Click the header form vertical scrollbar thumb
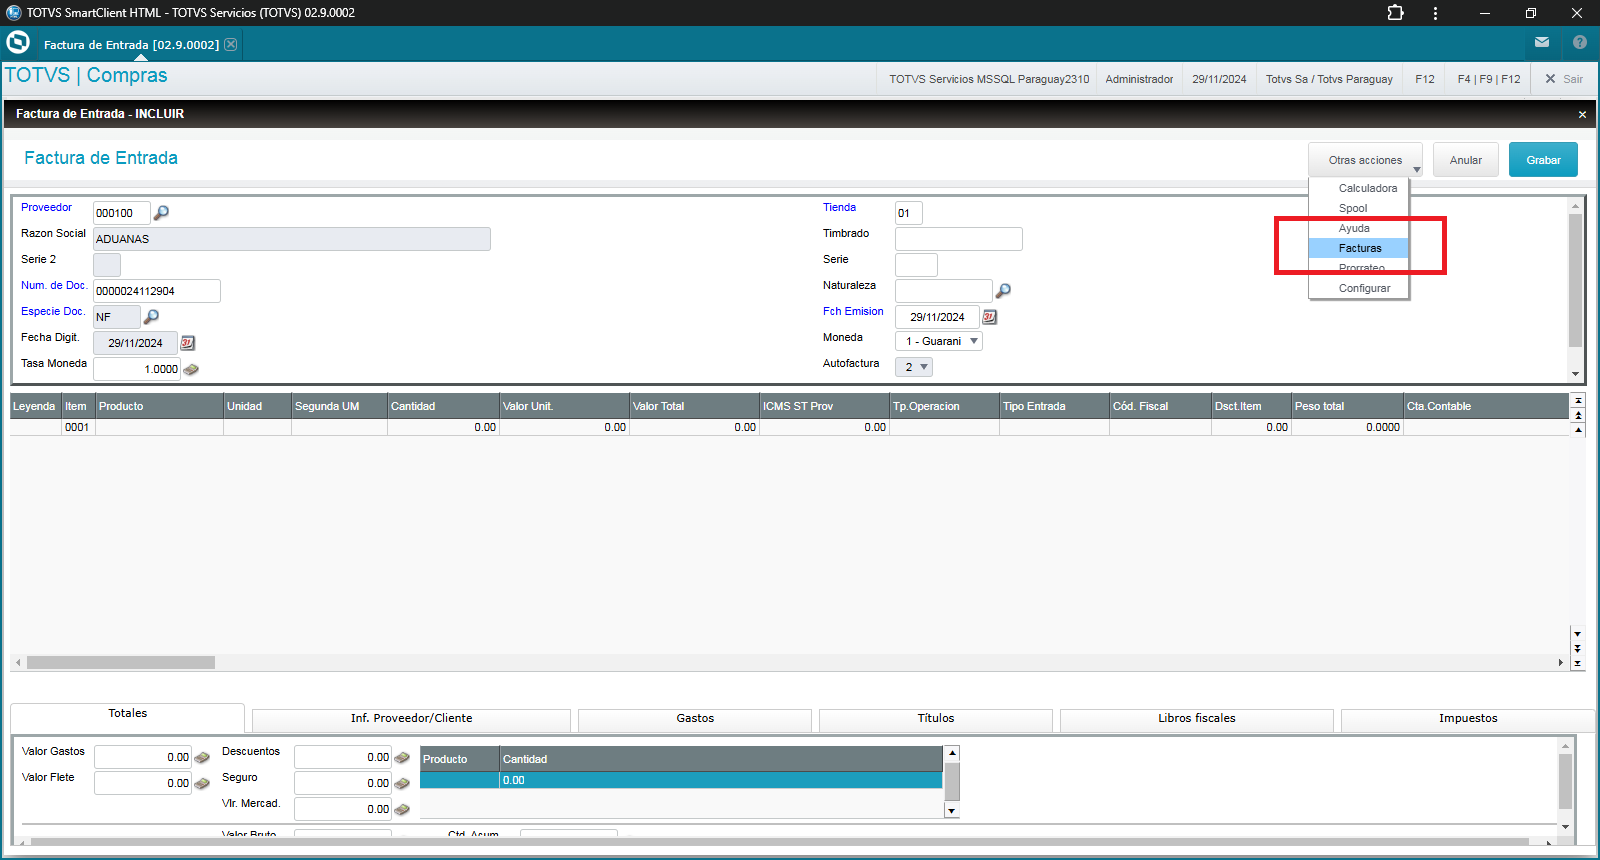The height and width of the screenshot is (860, 1600). [1575, 280]
